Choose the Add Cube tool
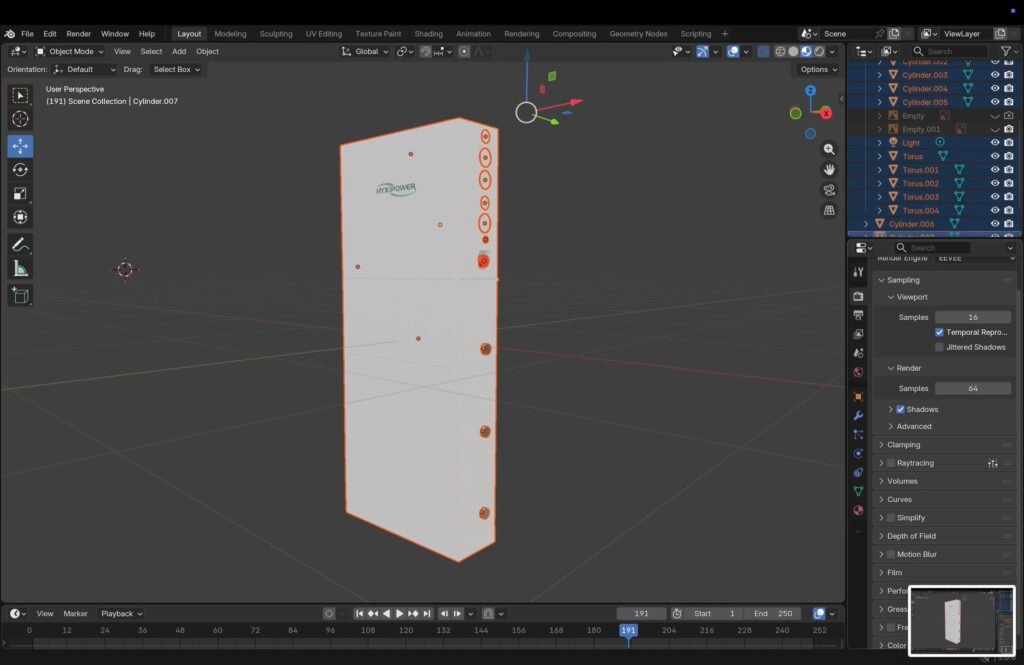 [x=20, y=295]
